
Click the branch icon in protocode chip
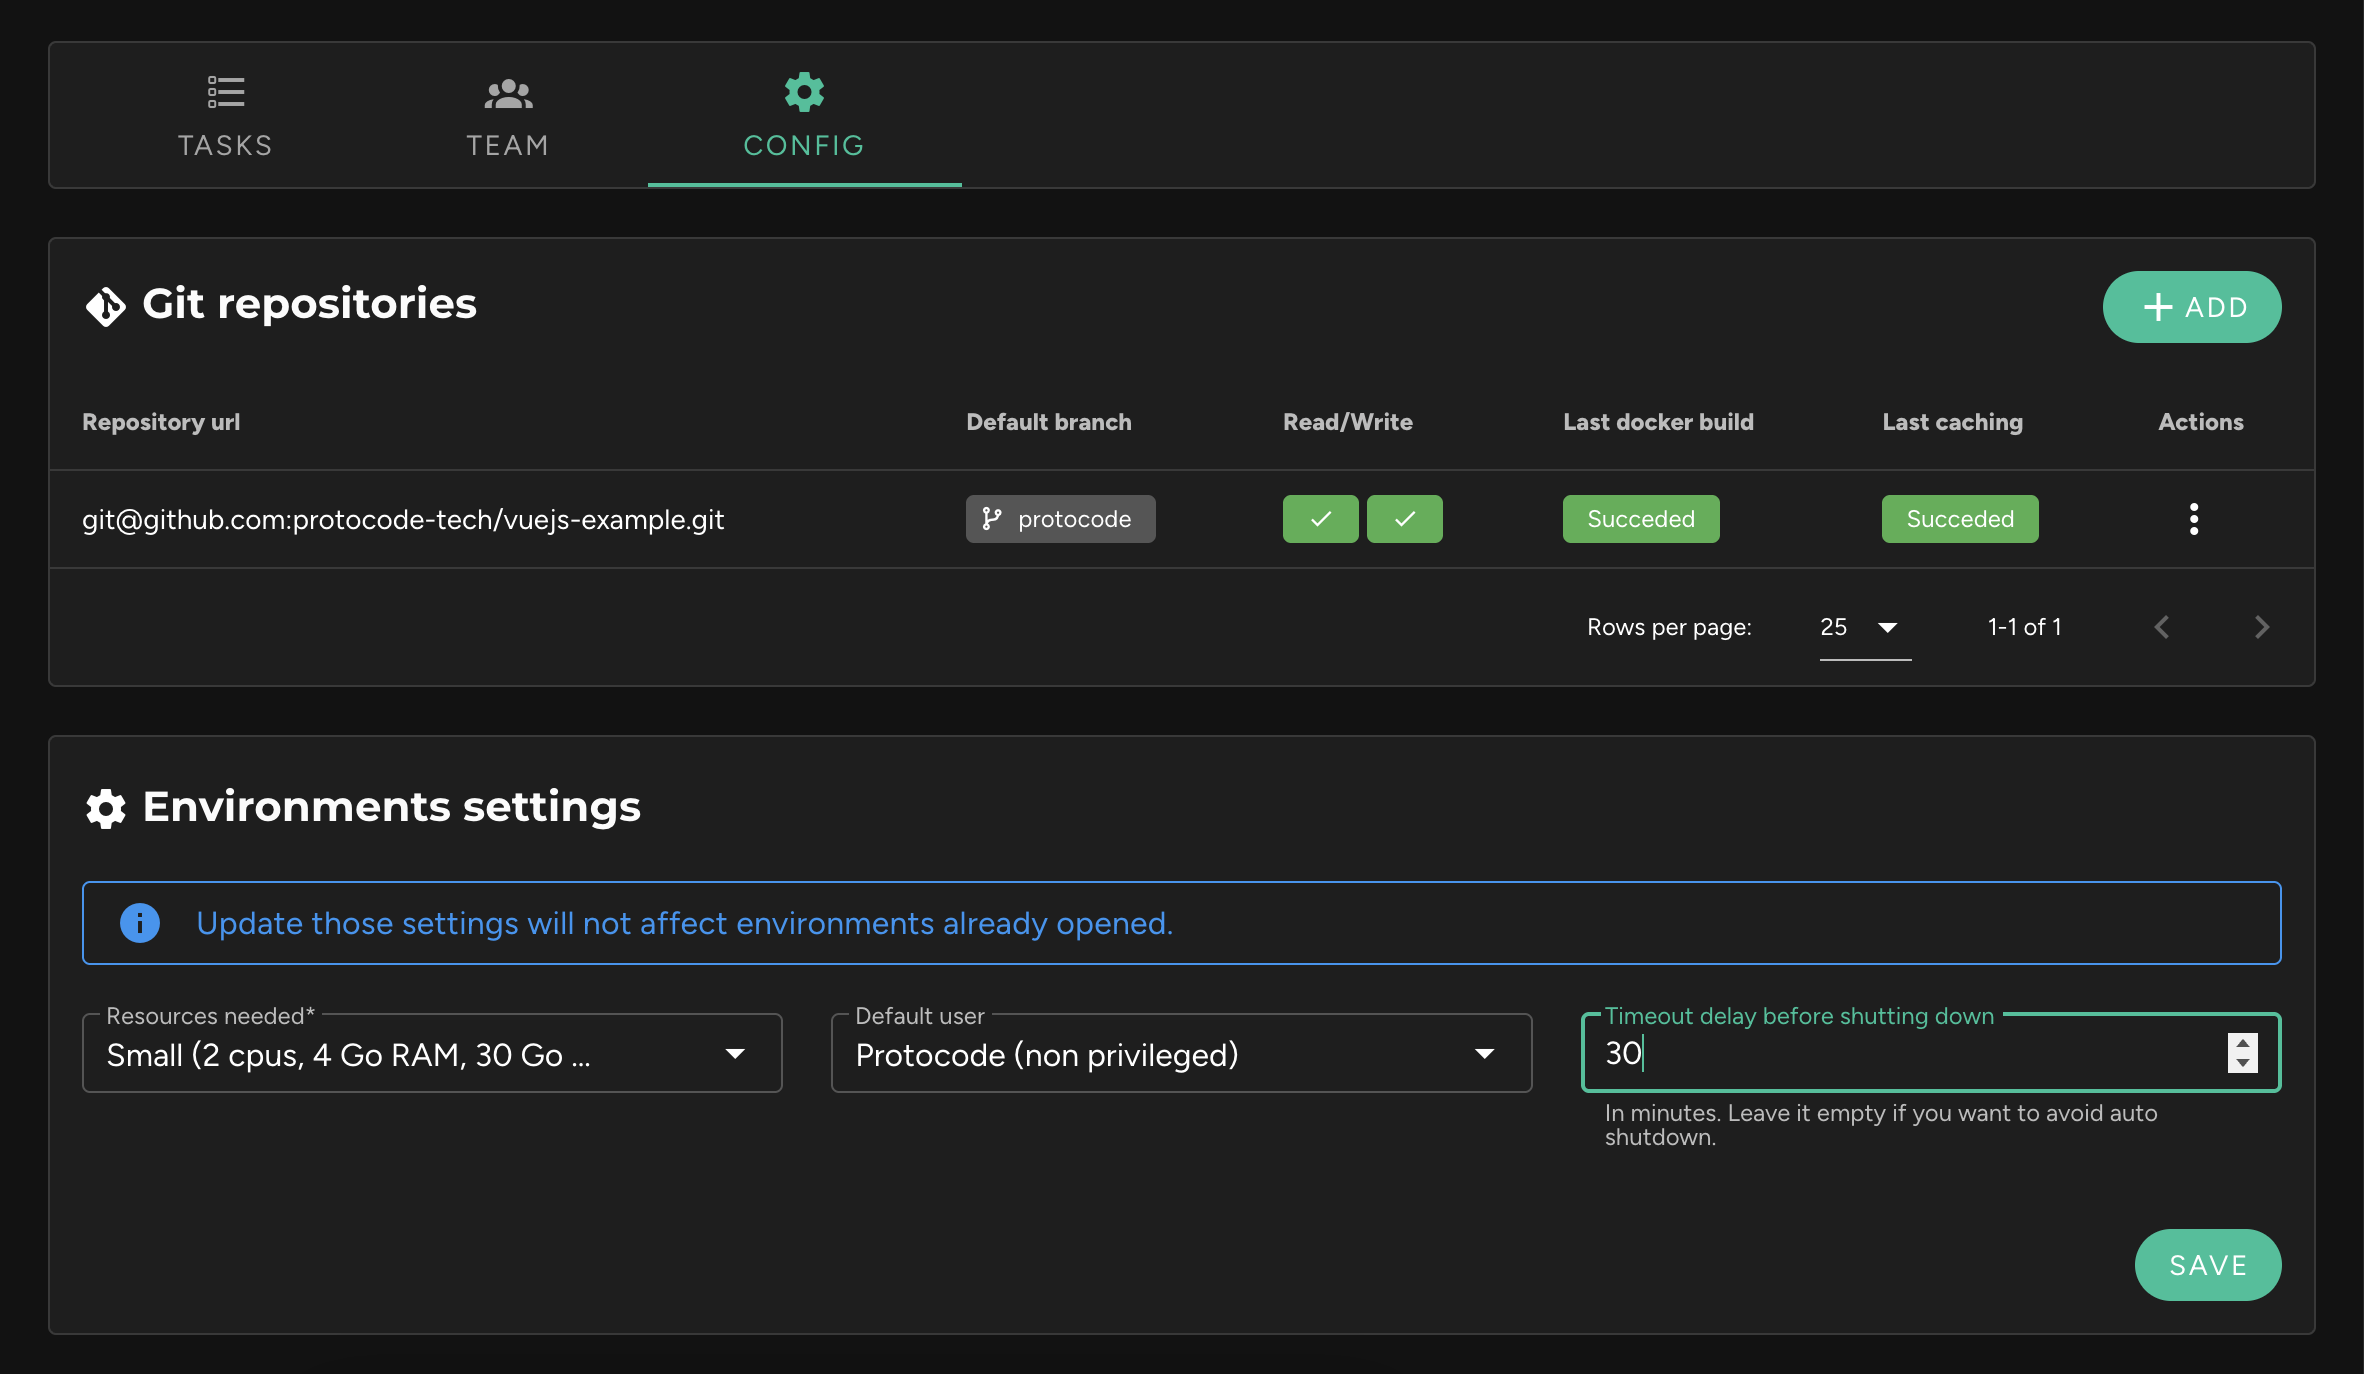tap(992, 519)
